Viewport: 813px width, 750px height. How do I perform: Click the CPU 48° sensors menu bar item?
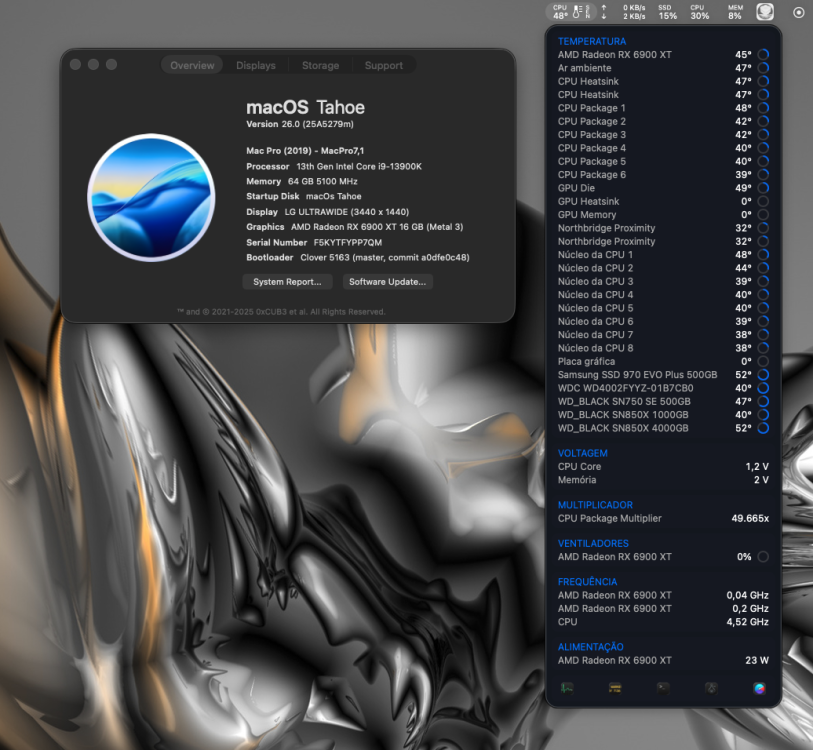click(571, 11)
